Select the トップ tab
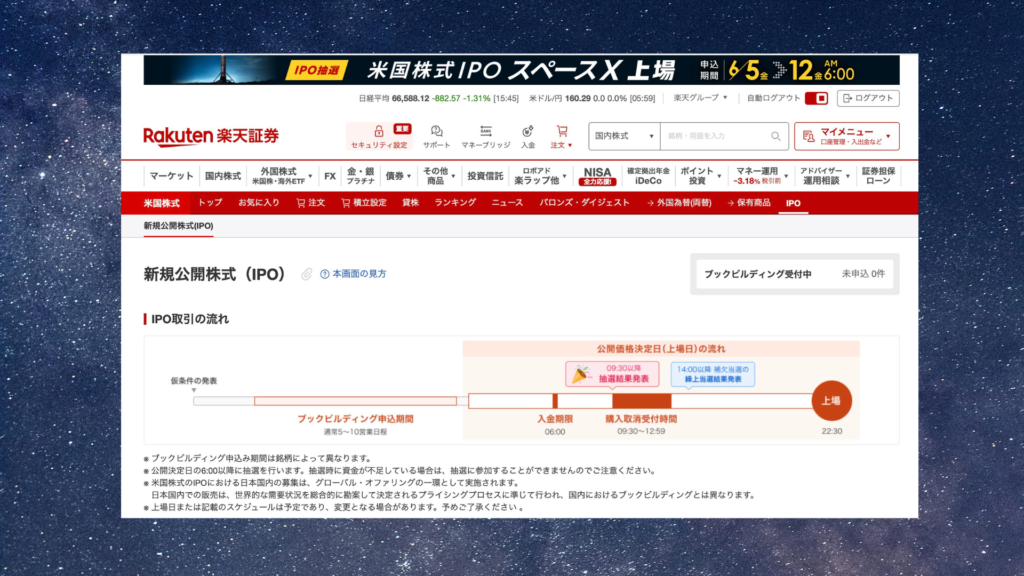This screenshot has height=576, width=1024. click(x=210, y=203)
